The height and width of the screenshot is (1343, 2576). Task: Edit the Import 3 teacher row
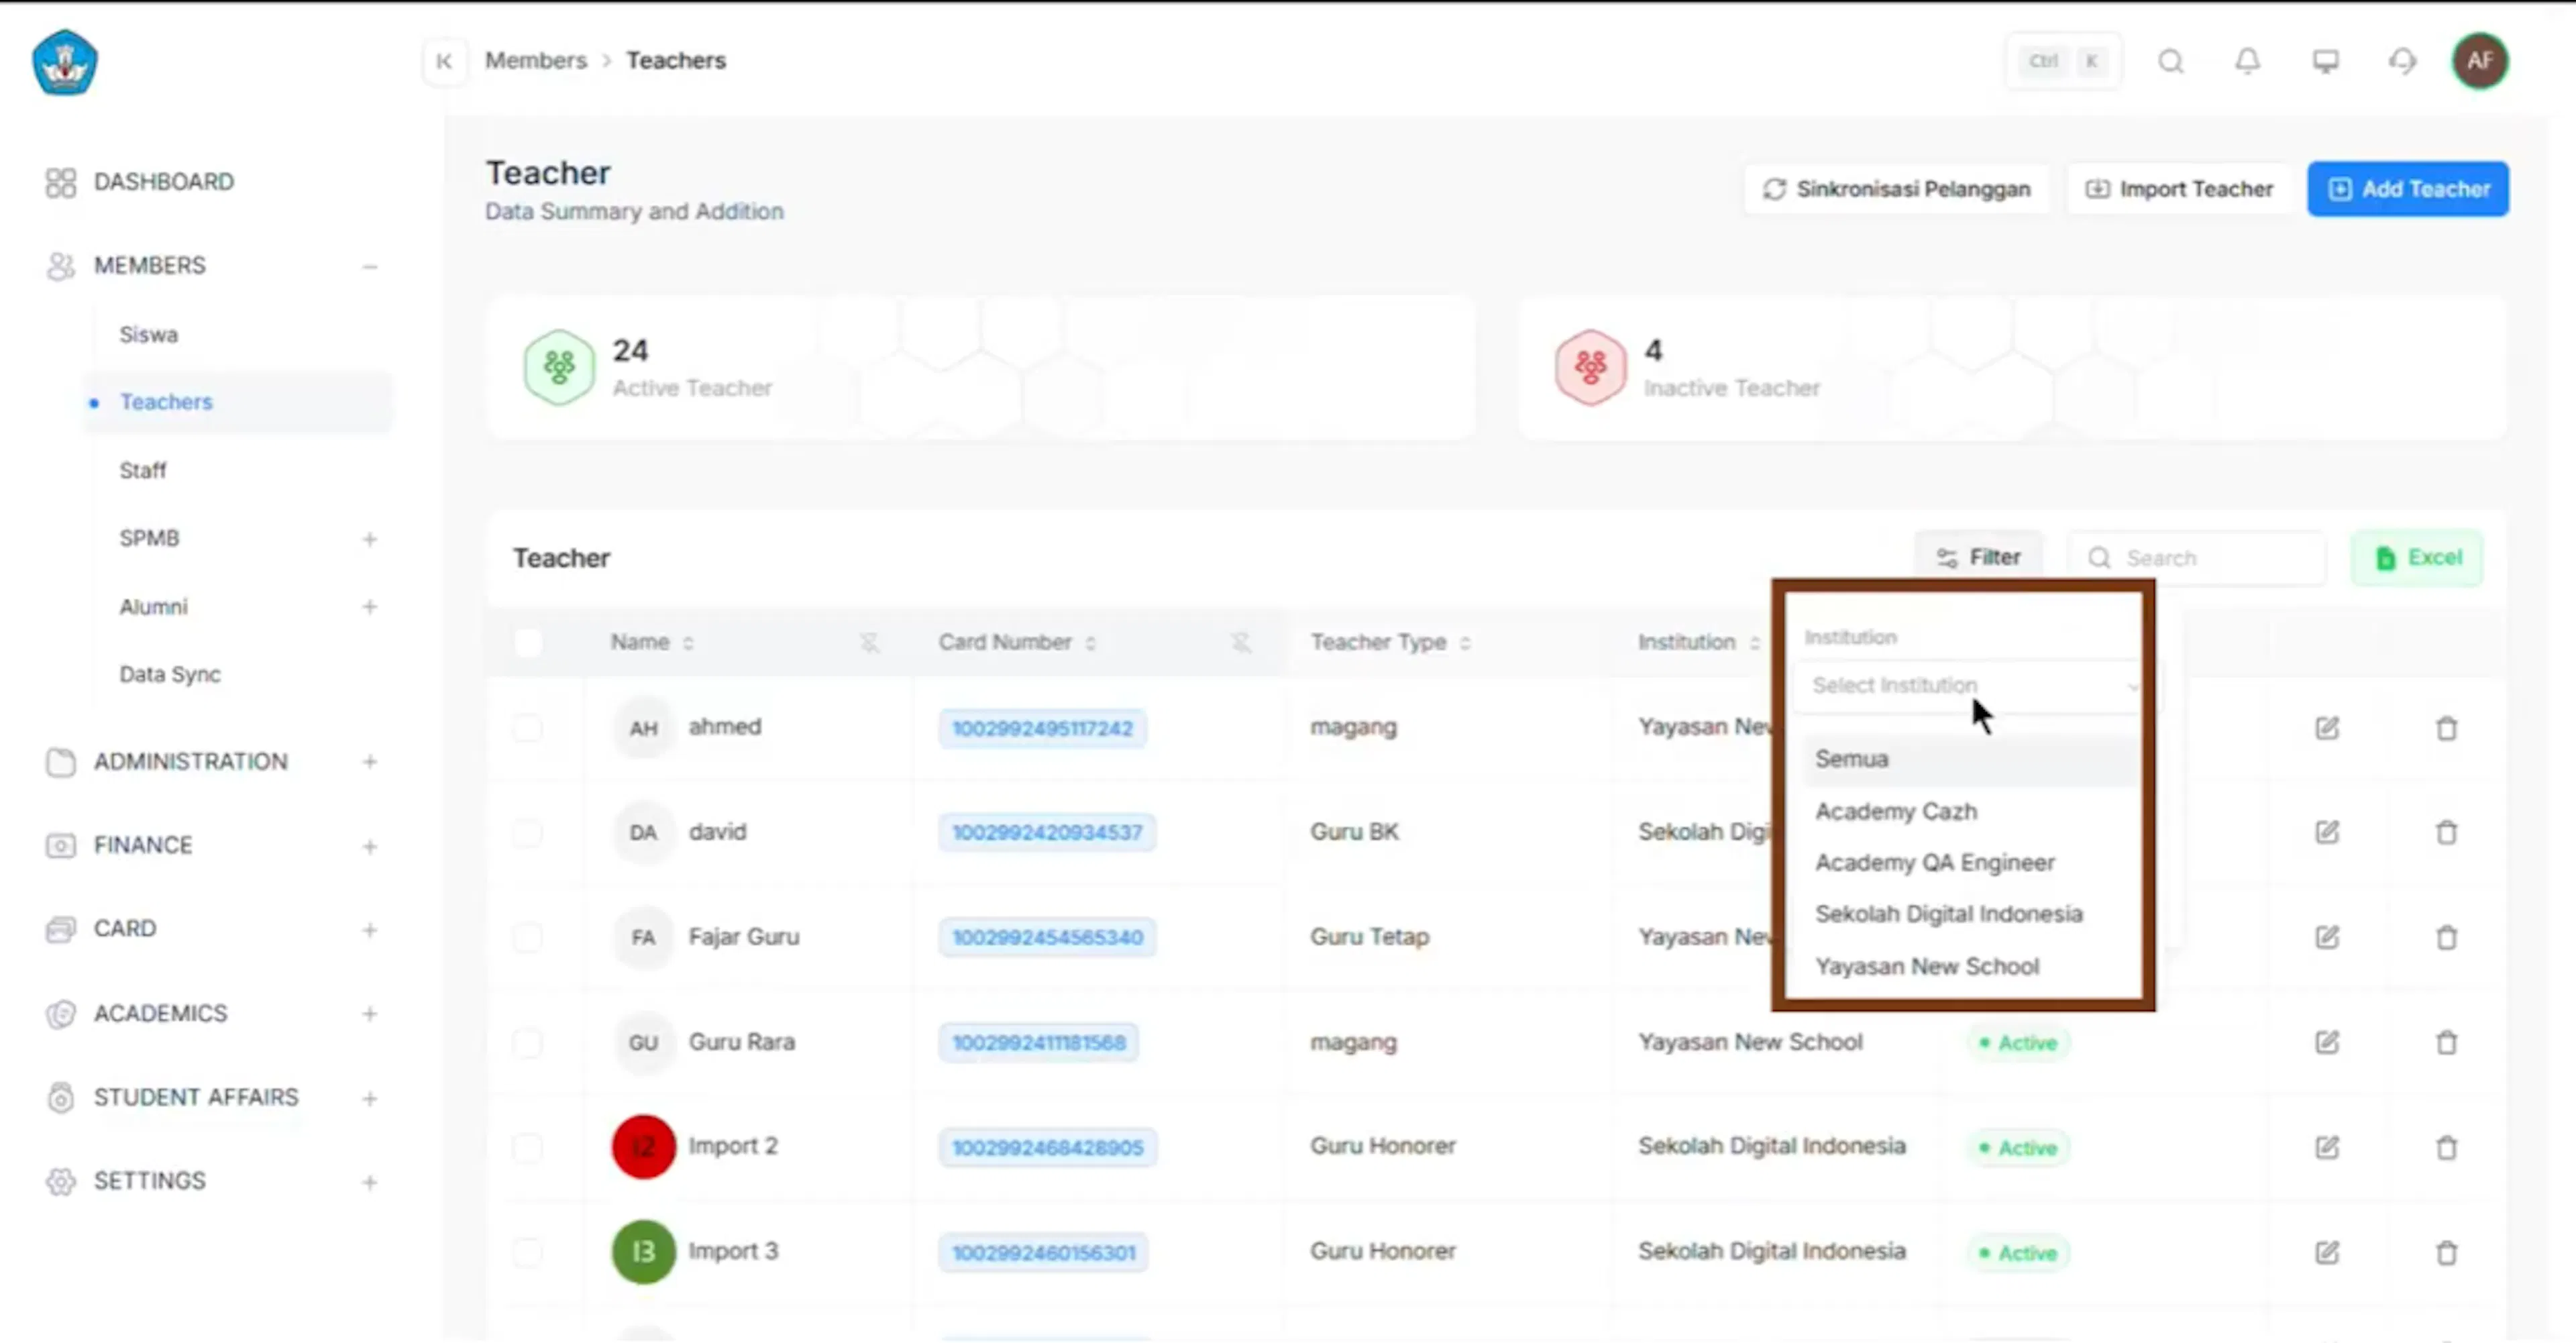pyautogui.click(x=2326, y=1252)
